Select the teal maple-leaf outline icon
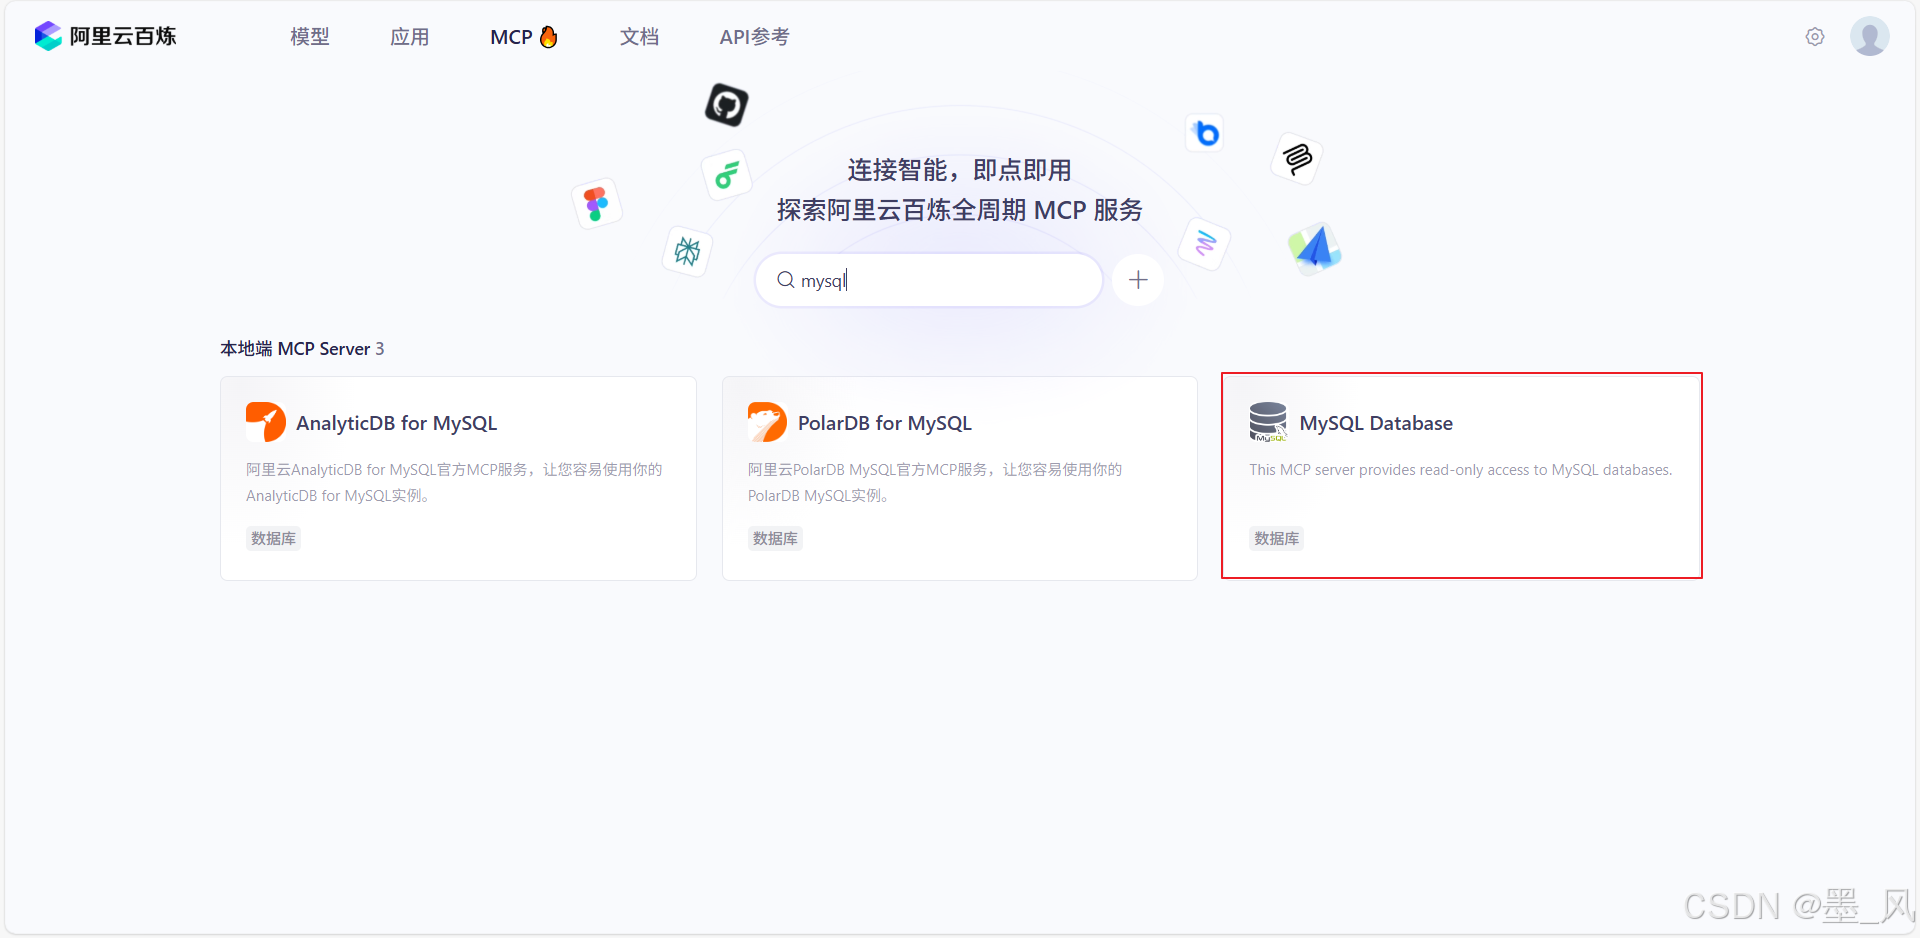This screenshot has width=1920, height=938. 686,252
